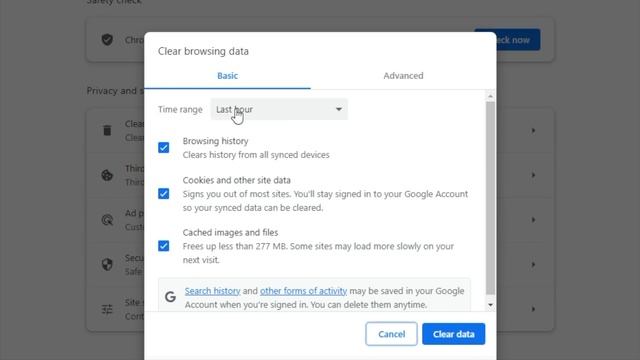The image size is (640, 360).
Task: Cancel the Clear browsing data dialog
Action: (x=391, y=334)
